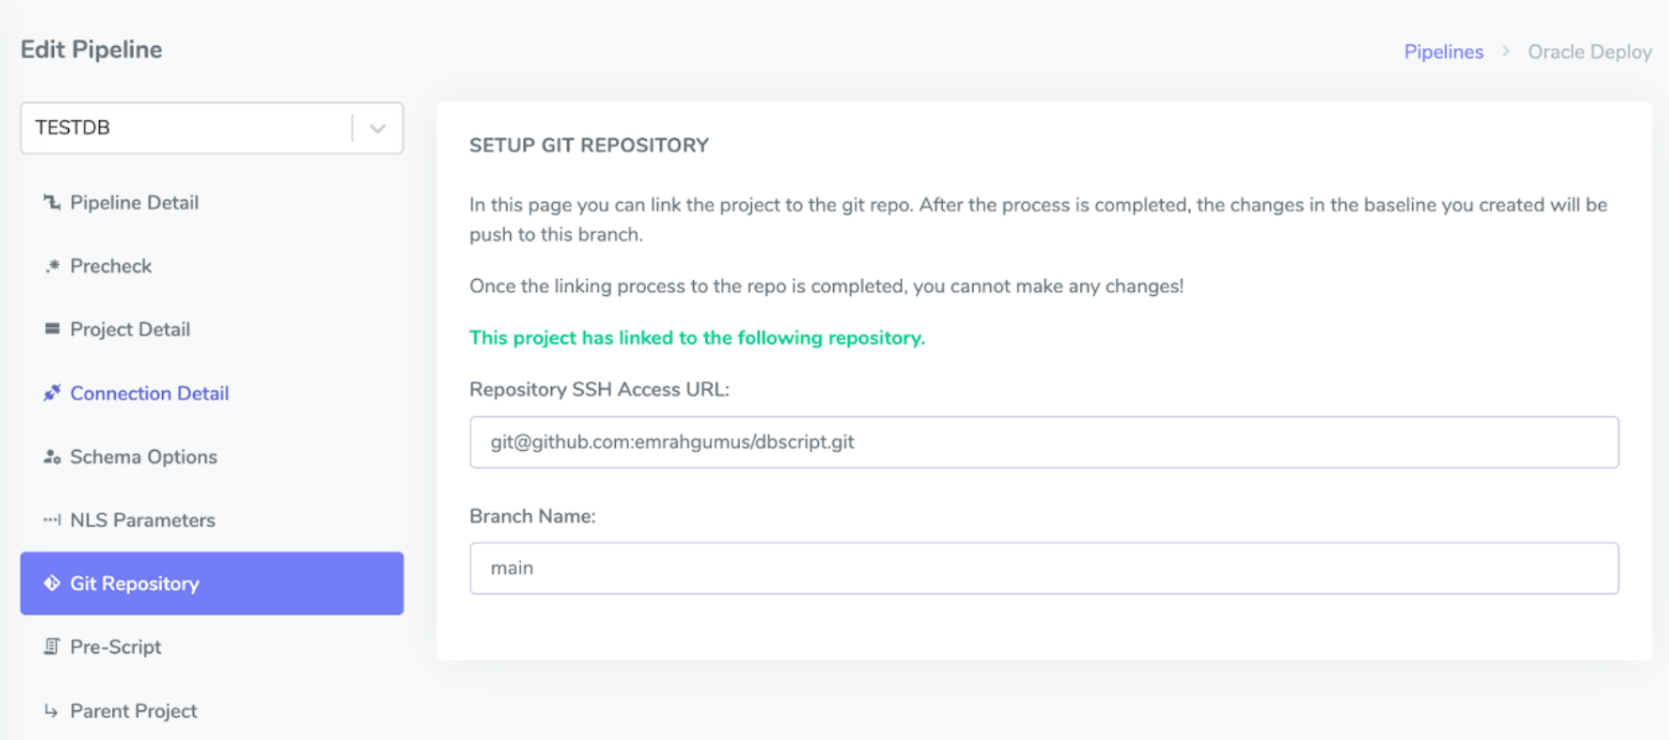Click the Schema Options users icon
Viewport: 1669px width, 740px height.
(x=52, y=457)
